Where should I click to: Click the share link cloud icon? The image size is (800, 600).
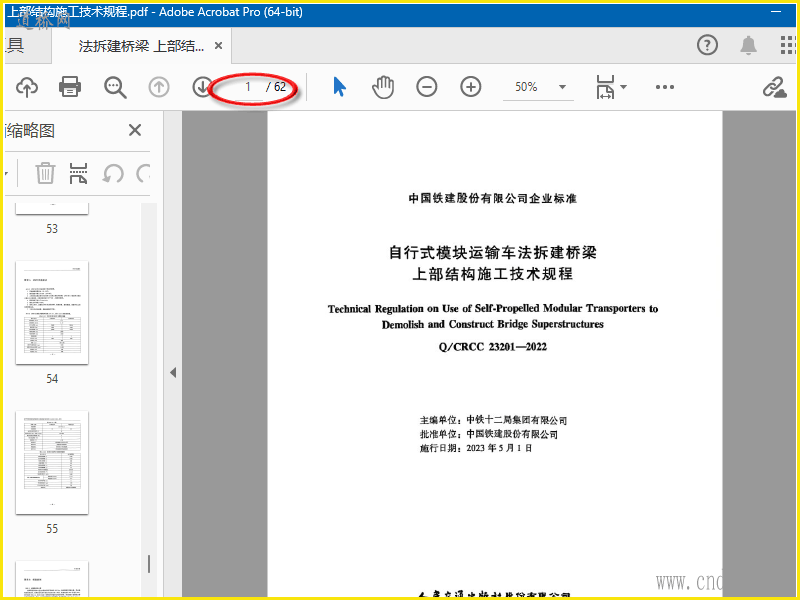774,87
